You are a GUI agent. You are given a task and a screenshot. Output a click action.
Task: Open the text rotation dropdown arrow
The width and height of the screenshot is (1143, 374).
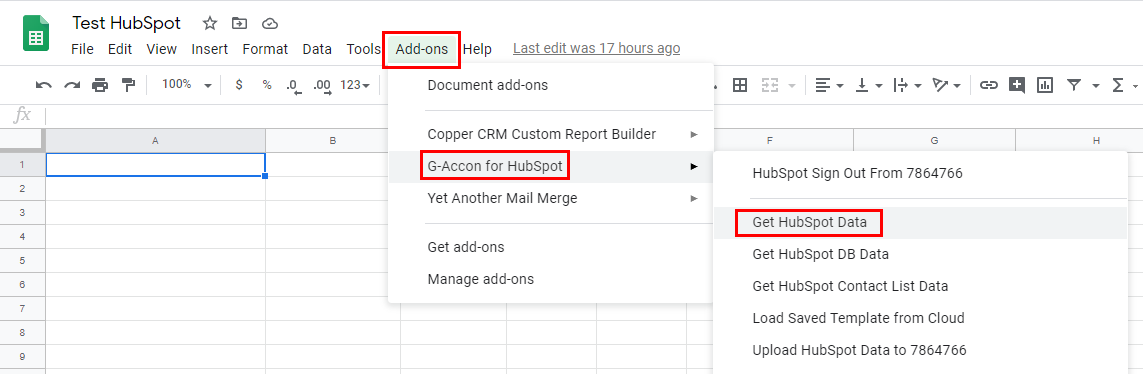[957, 86]
